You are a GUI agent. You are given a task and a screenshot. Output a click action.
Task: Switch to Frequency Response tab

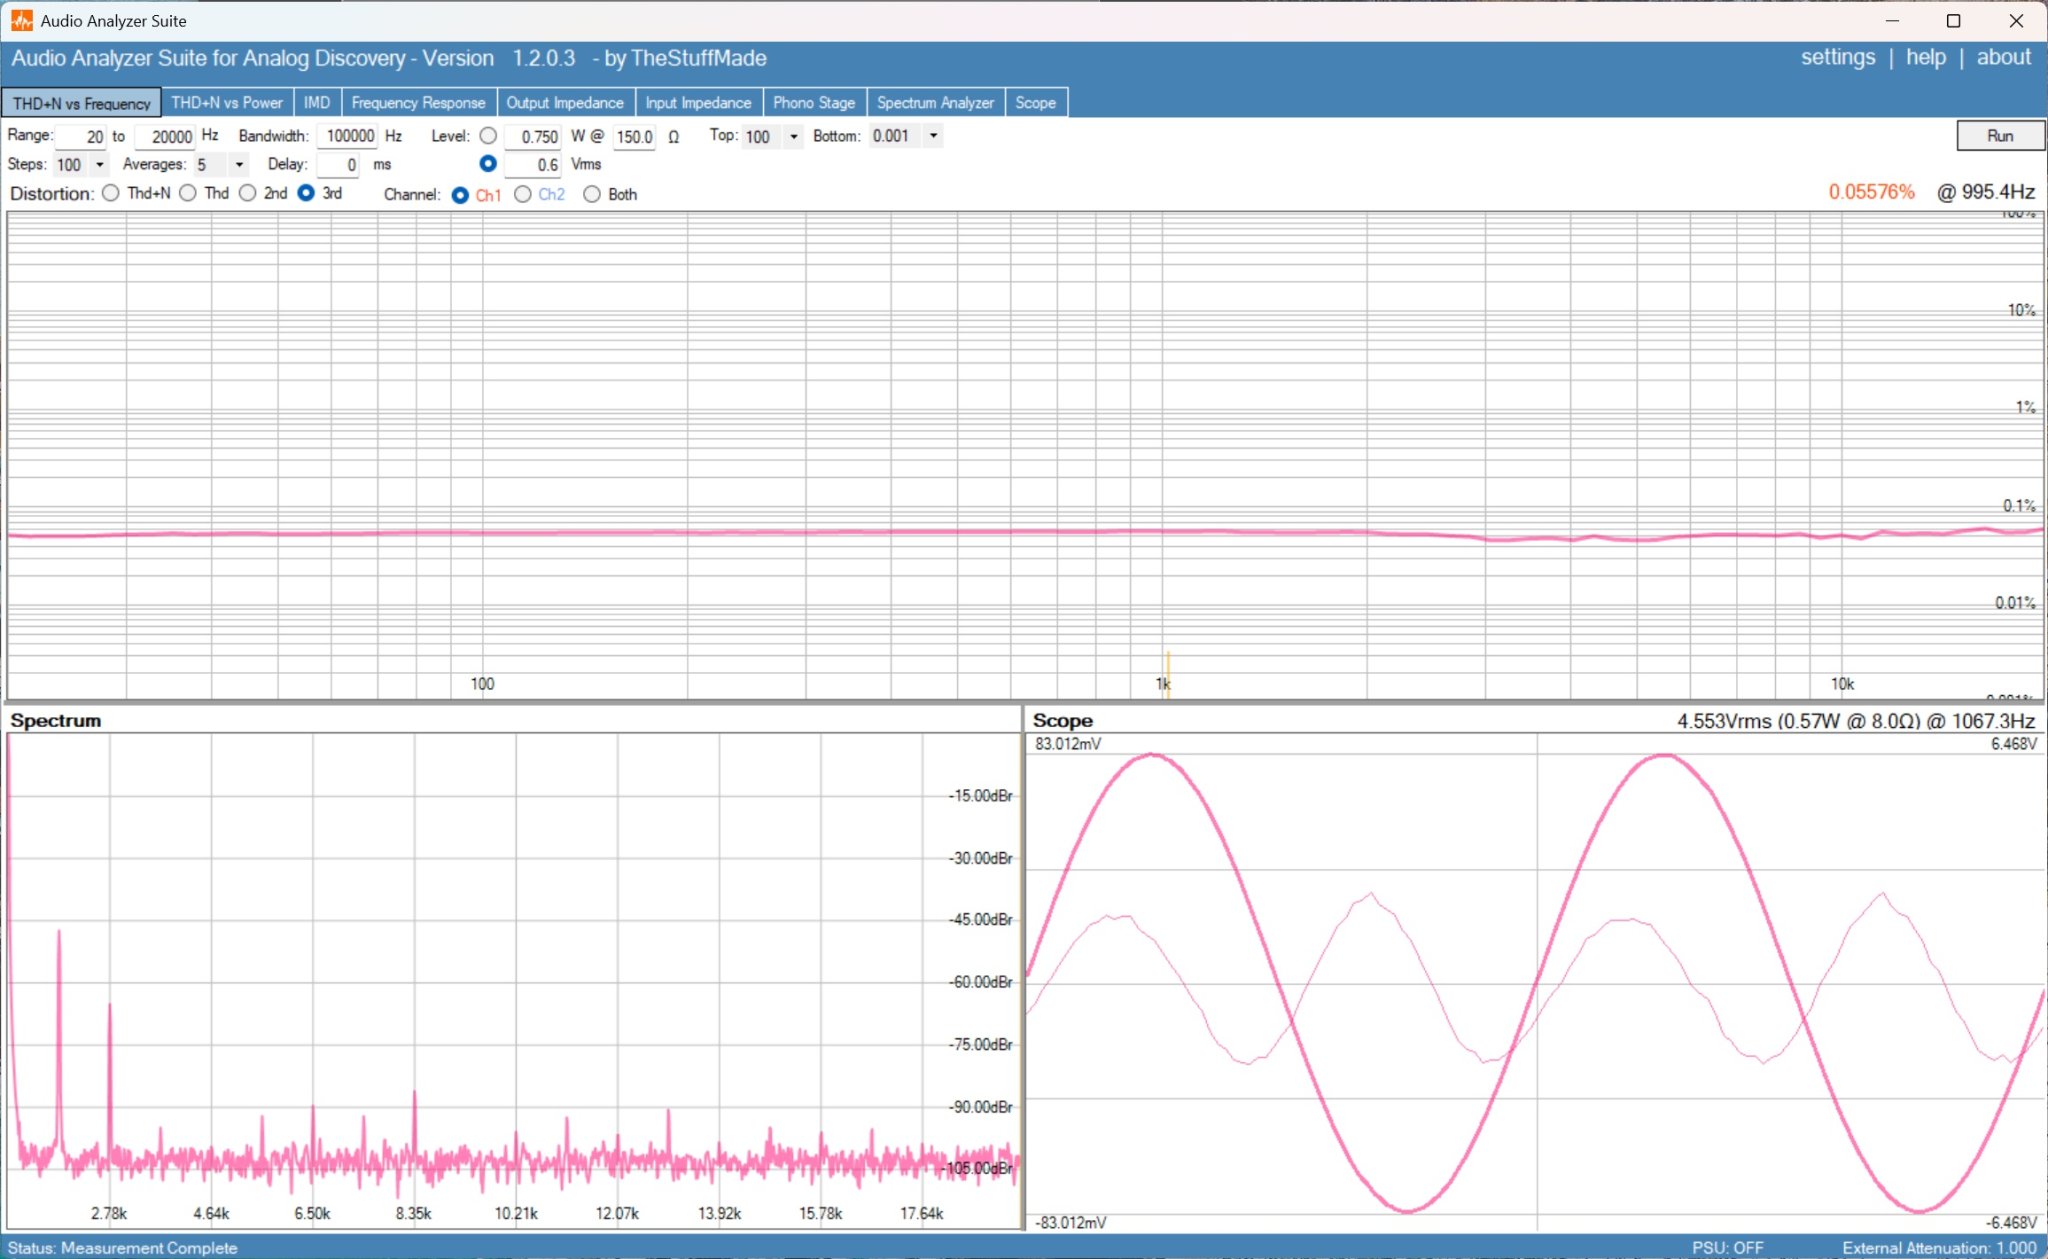(418, 102)
